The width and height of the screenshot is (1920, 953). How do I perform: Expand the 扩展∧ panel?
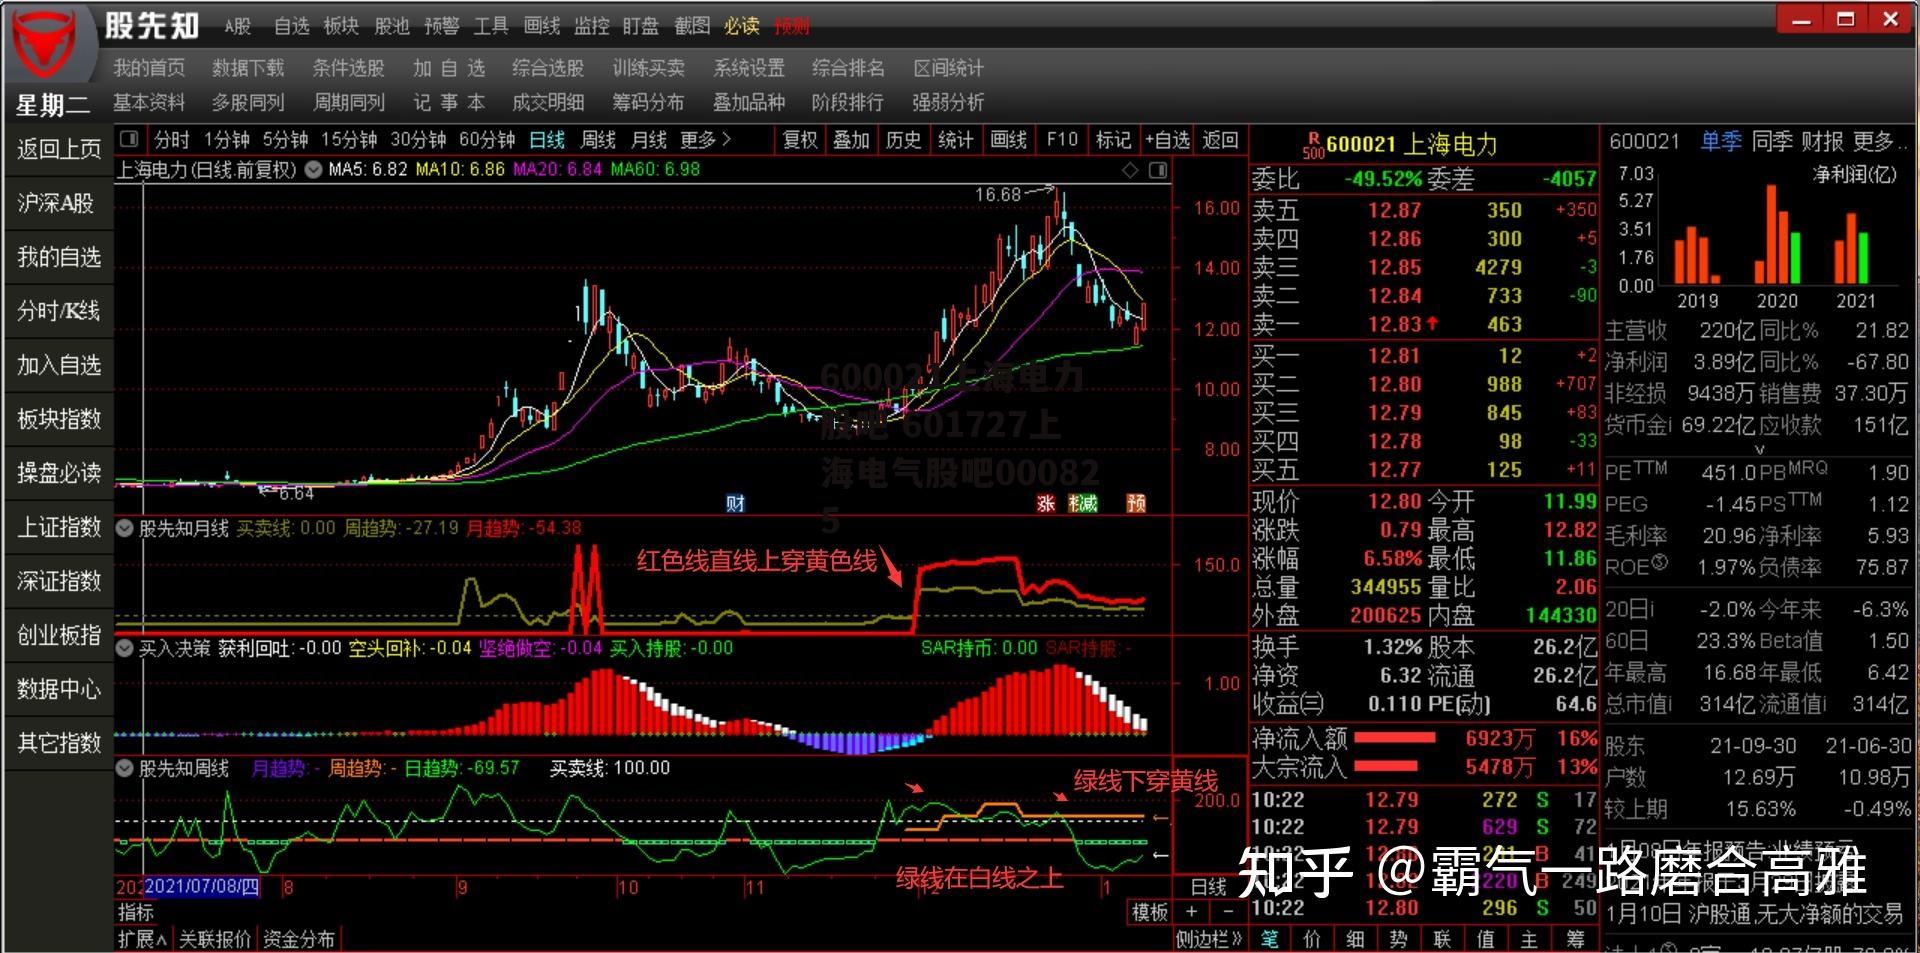click(x=143, y=939)
